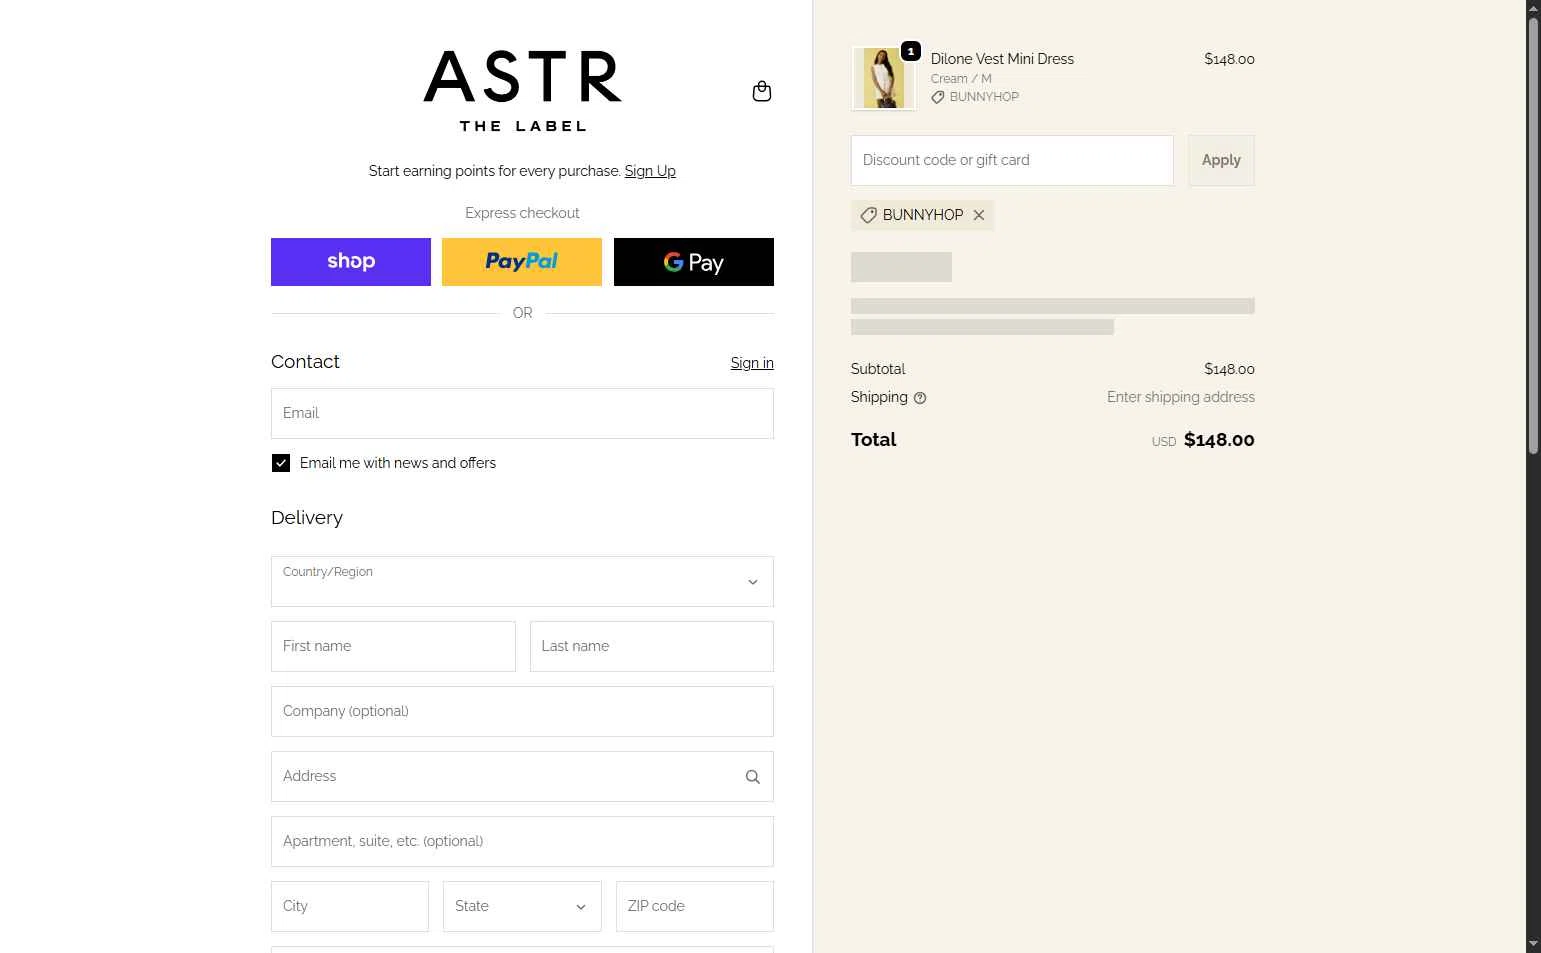Viewport: 1541px width, 953px height.
Task: Uncheck Email me with news and offers
Action: 281,463
